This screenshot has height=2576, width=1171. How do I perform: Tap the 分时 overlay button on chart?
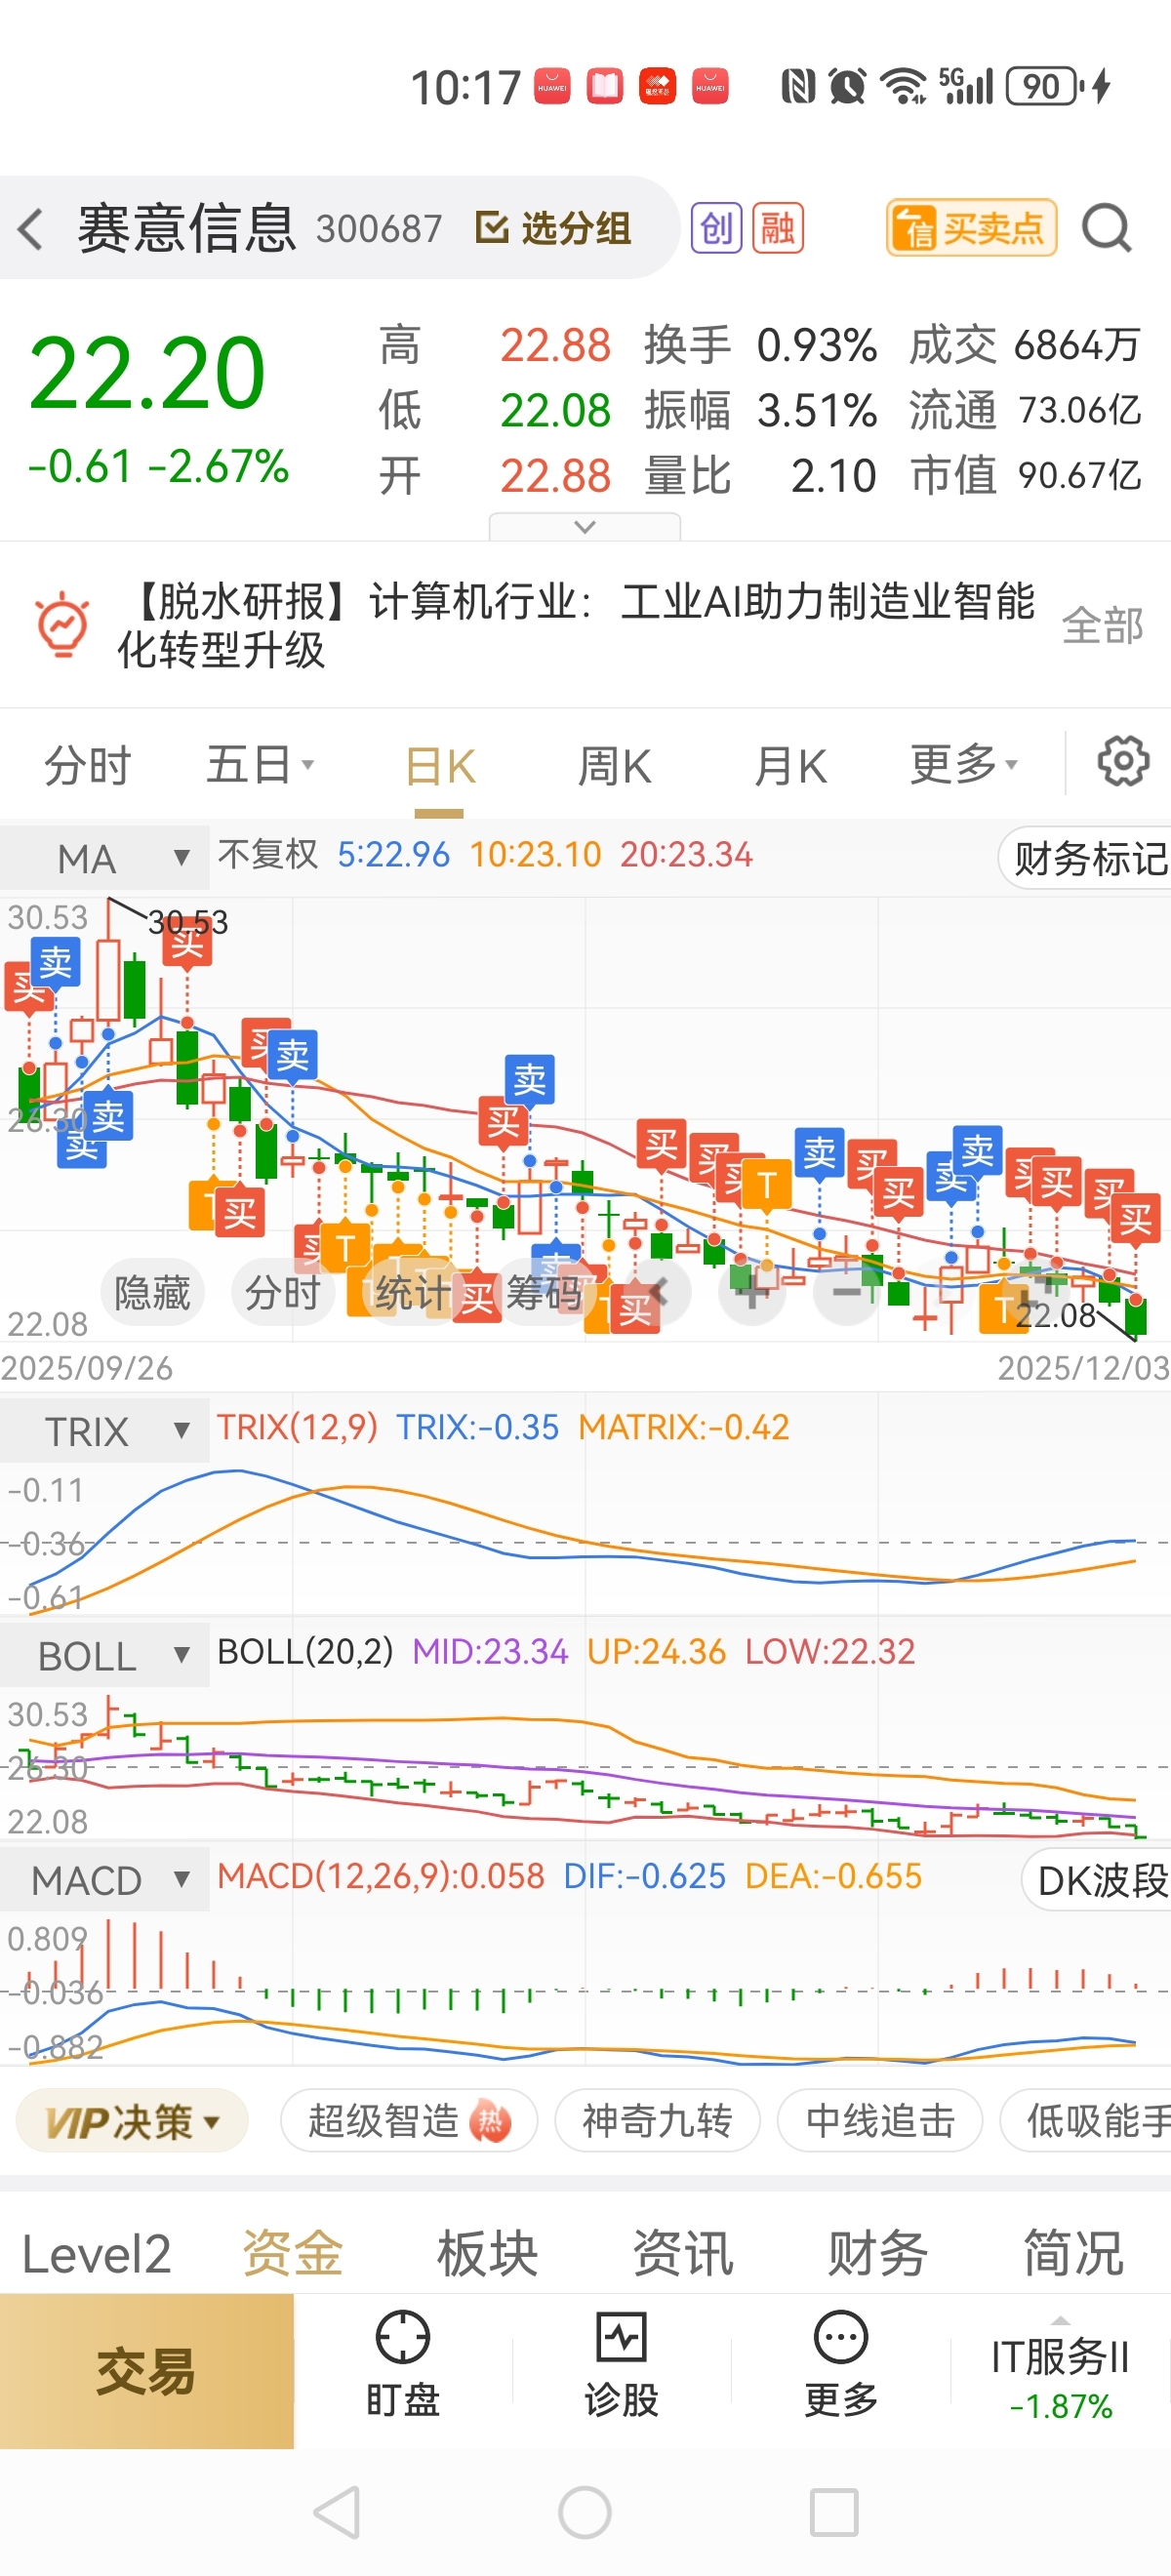283,1293
